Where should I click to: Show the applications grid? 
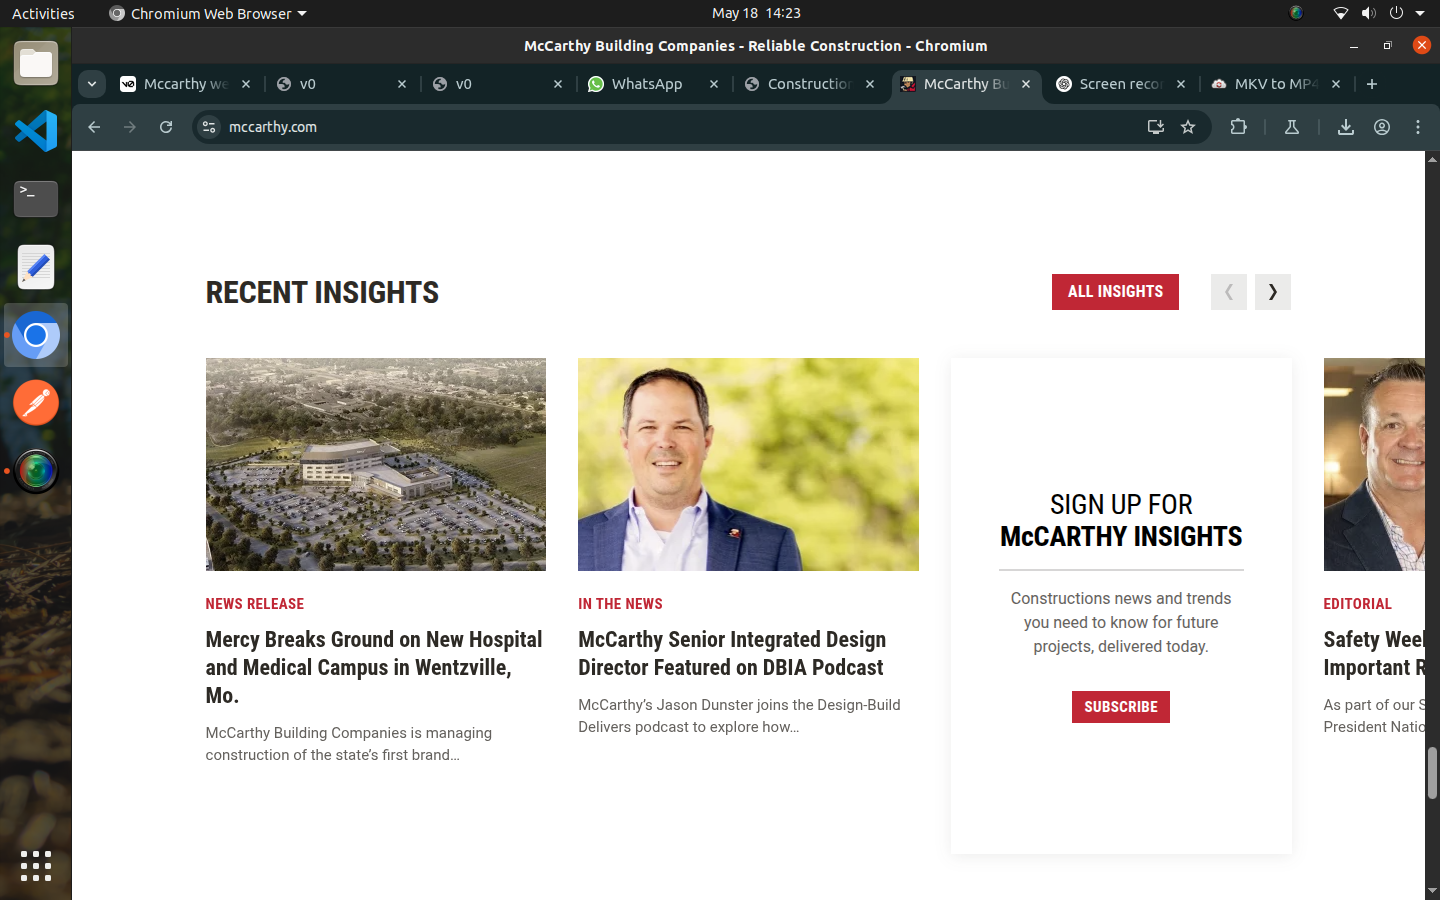pos(36,866)
